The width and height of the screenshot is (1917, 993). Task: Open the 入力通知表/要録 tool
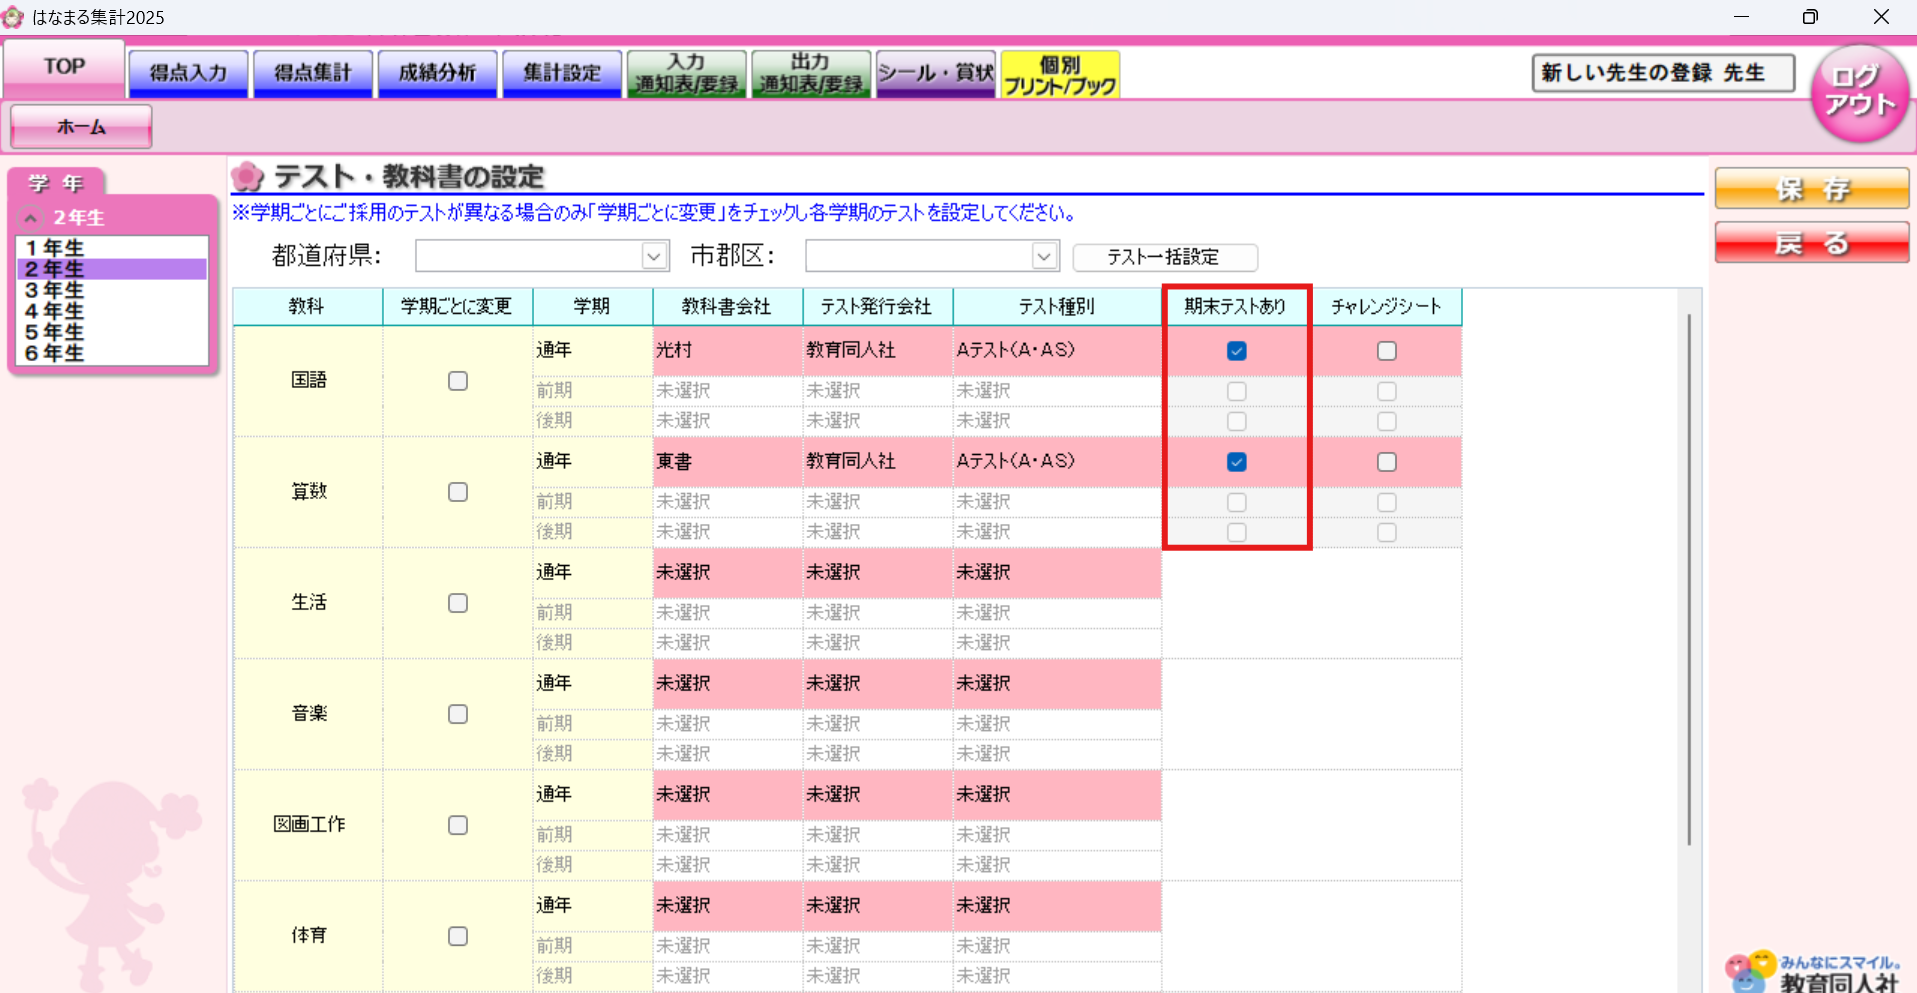pos(686,73)
